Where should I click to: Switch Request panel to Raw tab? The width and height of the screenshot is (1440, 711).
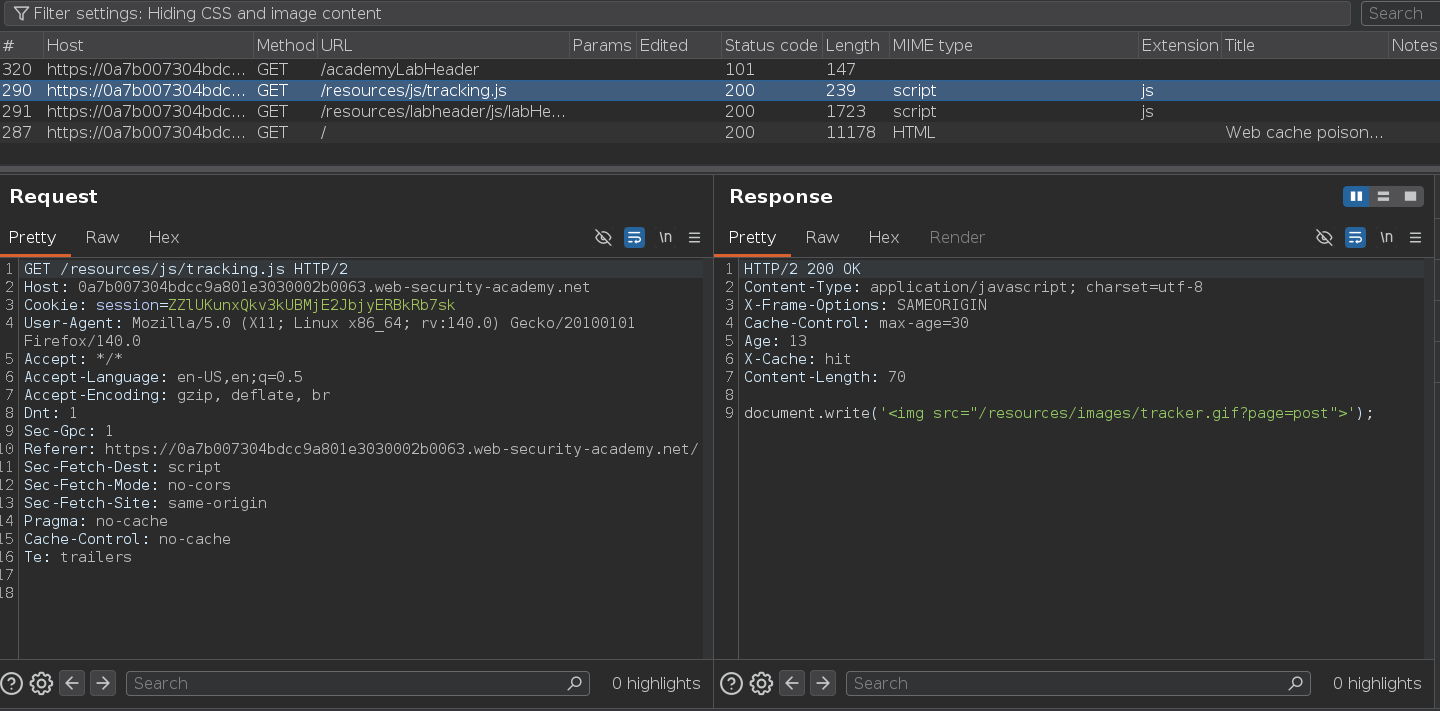tap(102, 237)
